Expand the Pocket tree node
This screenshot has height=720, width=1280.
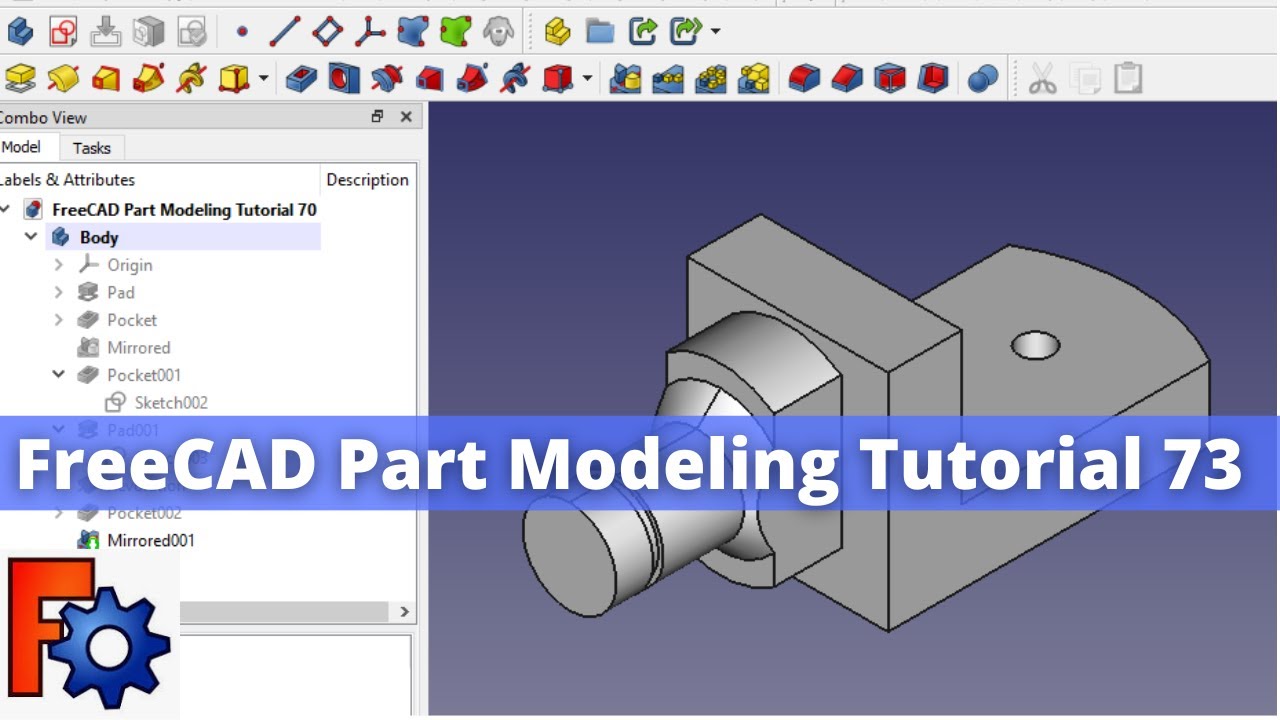(x=58, y=320)
